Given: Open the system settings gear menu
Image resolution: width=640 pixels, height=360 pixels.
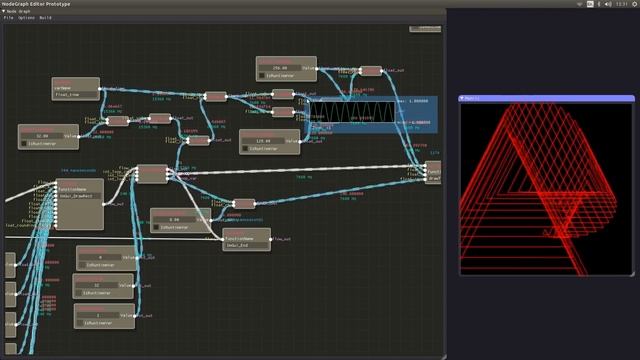Looking at the screenshot, I should pyautogui.click(x=635, y=4).
